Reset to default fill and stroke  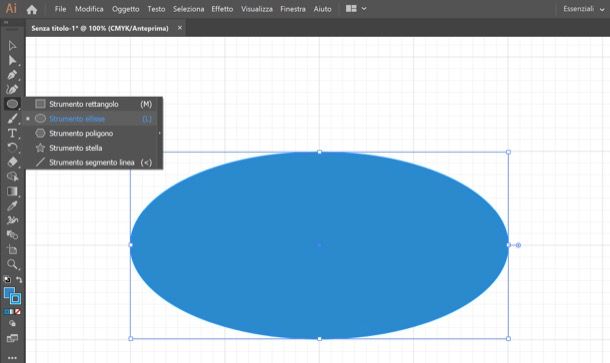7,279
